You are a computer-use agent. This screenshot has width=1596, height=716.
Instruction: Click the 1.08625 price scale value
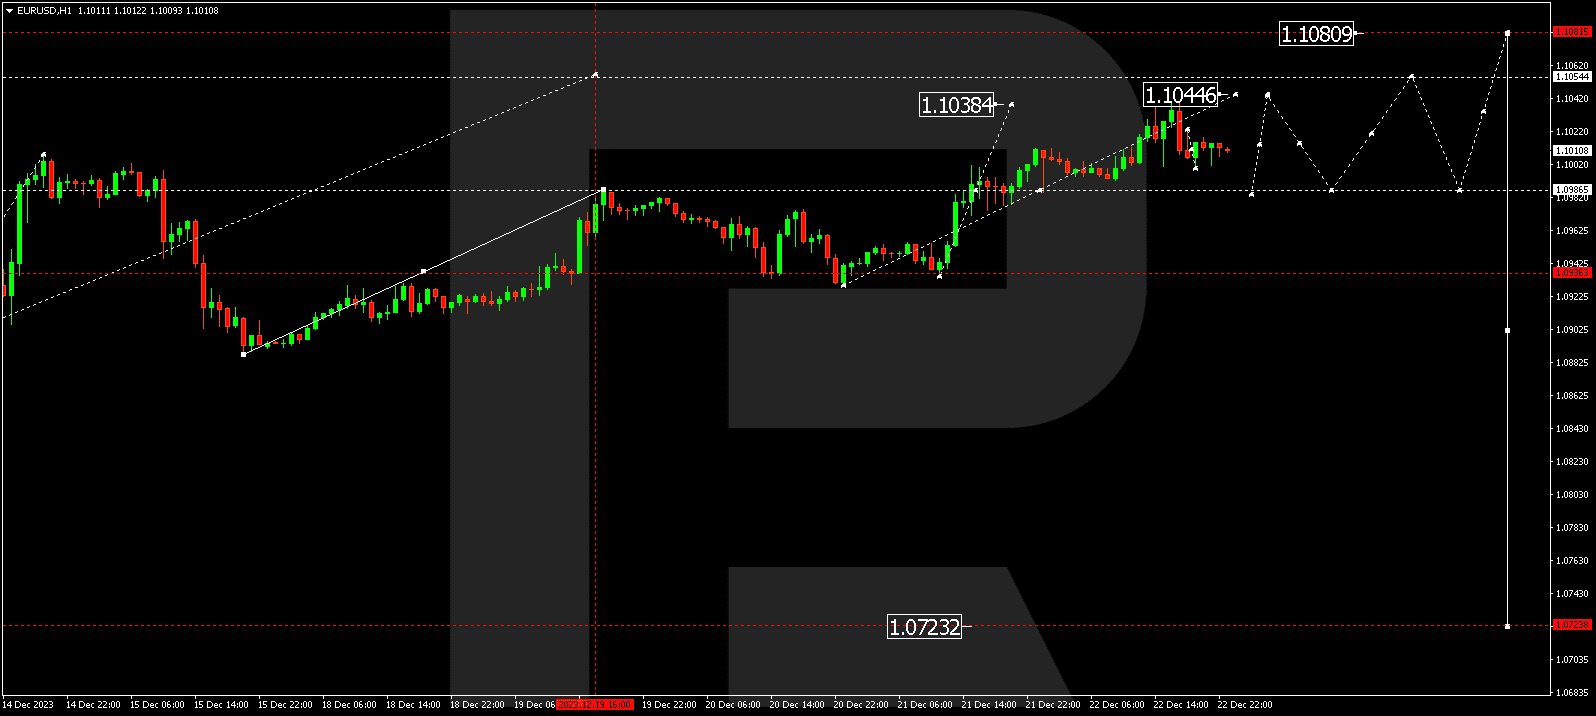(1572, 395)
